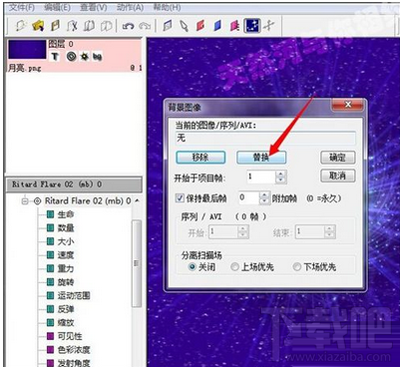
Task: Click the T icon on layer 0
Action: tap(55, 57)
